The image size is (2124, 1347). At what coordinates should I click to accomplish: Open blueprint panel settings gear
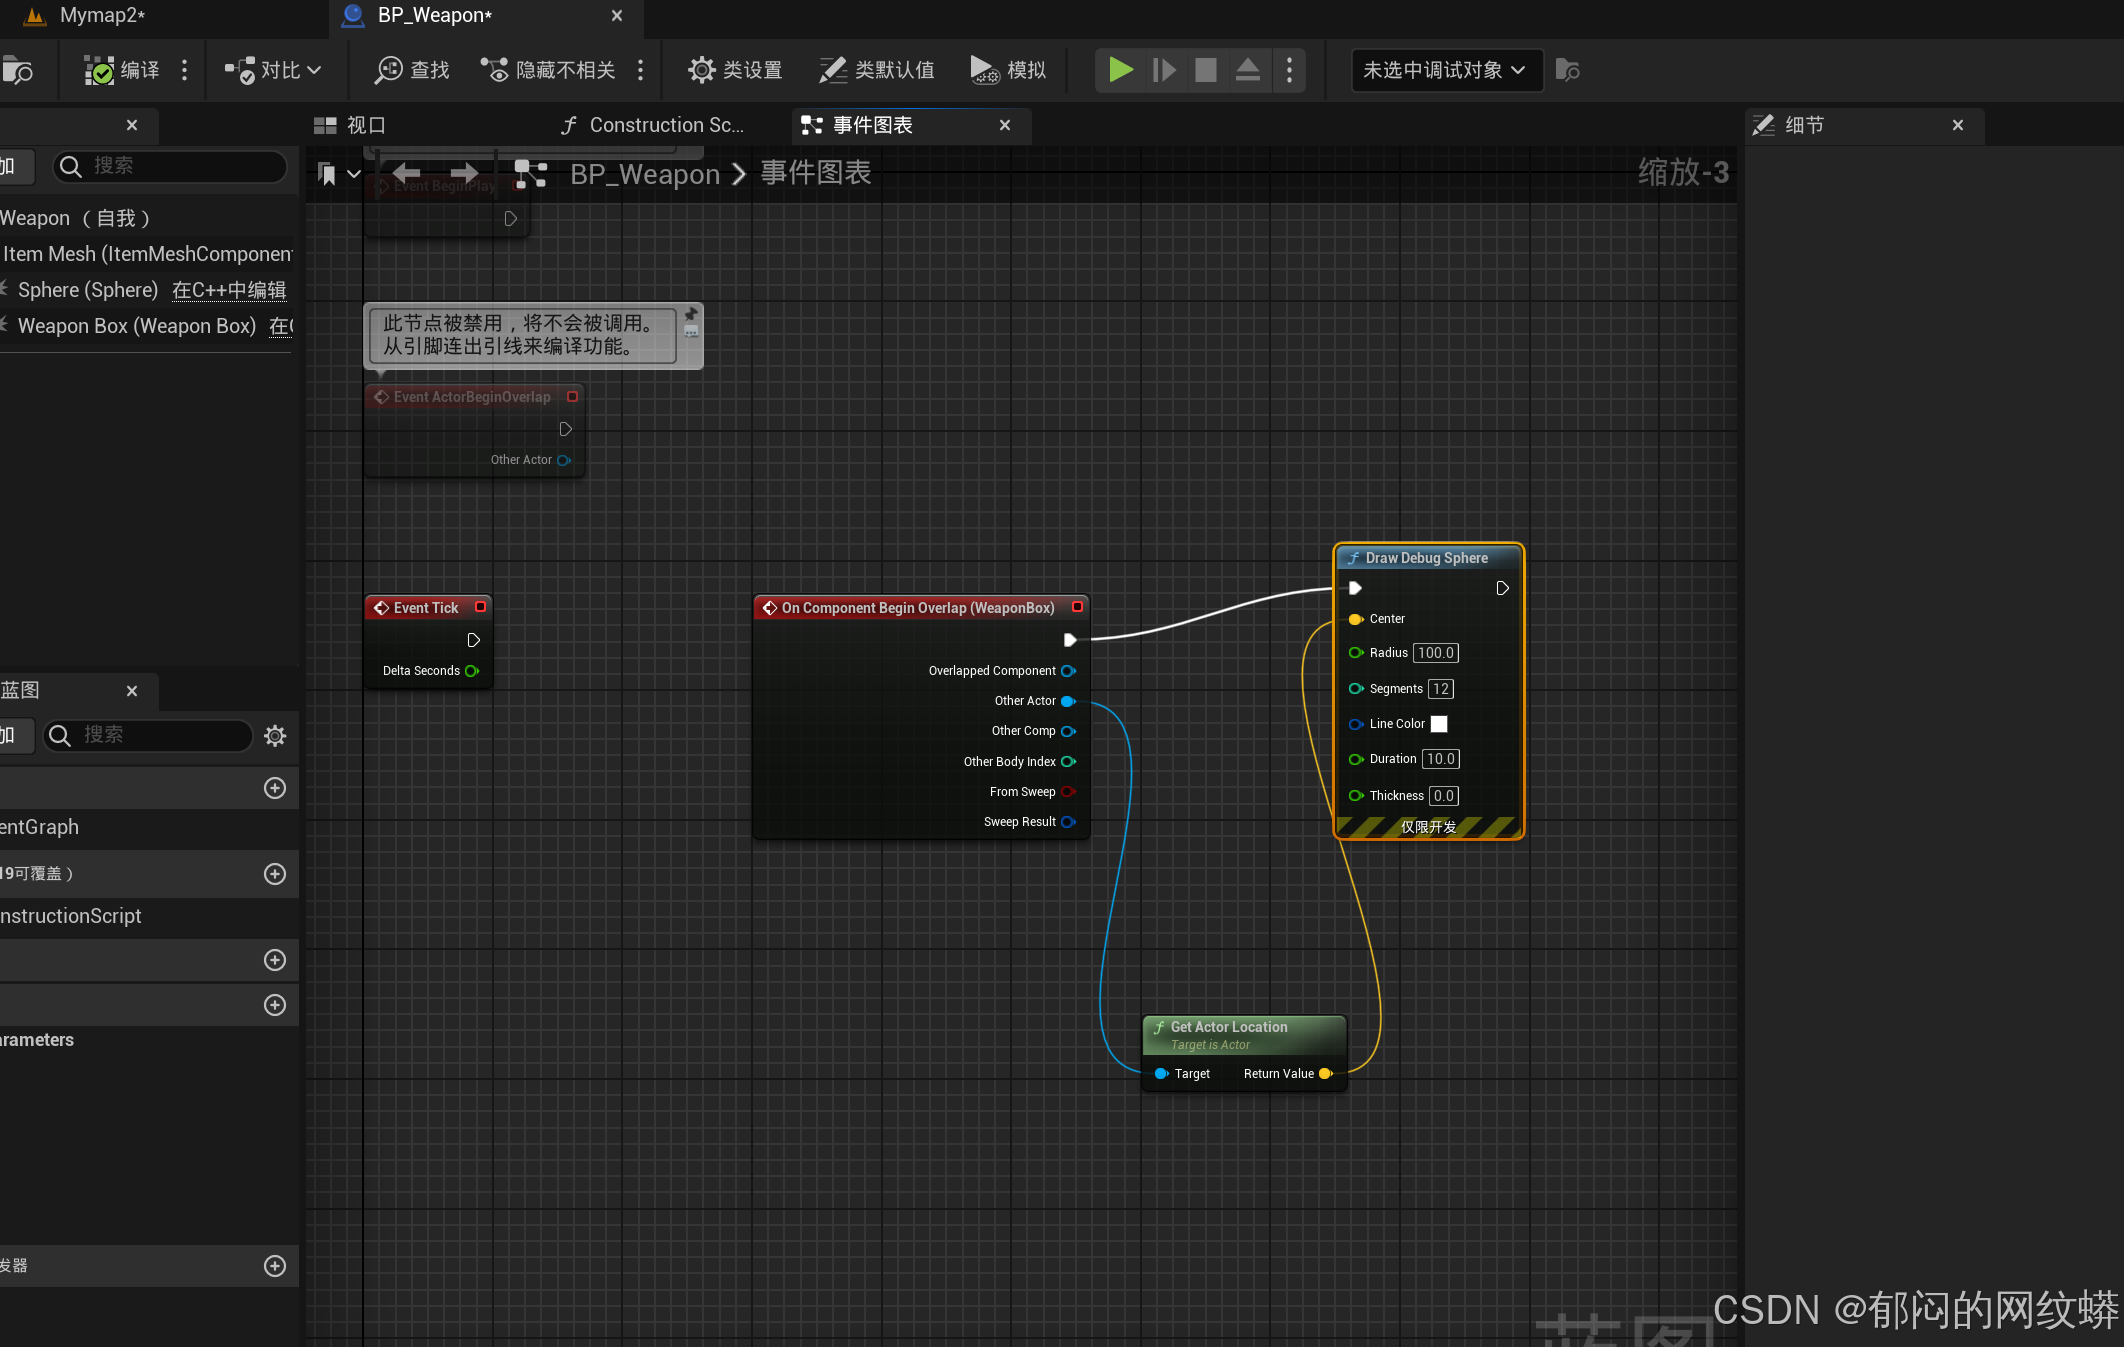275,736
